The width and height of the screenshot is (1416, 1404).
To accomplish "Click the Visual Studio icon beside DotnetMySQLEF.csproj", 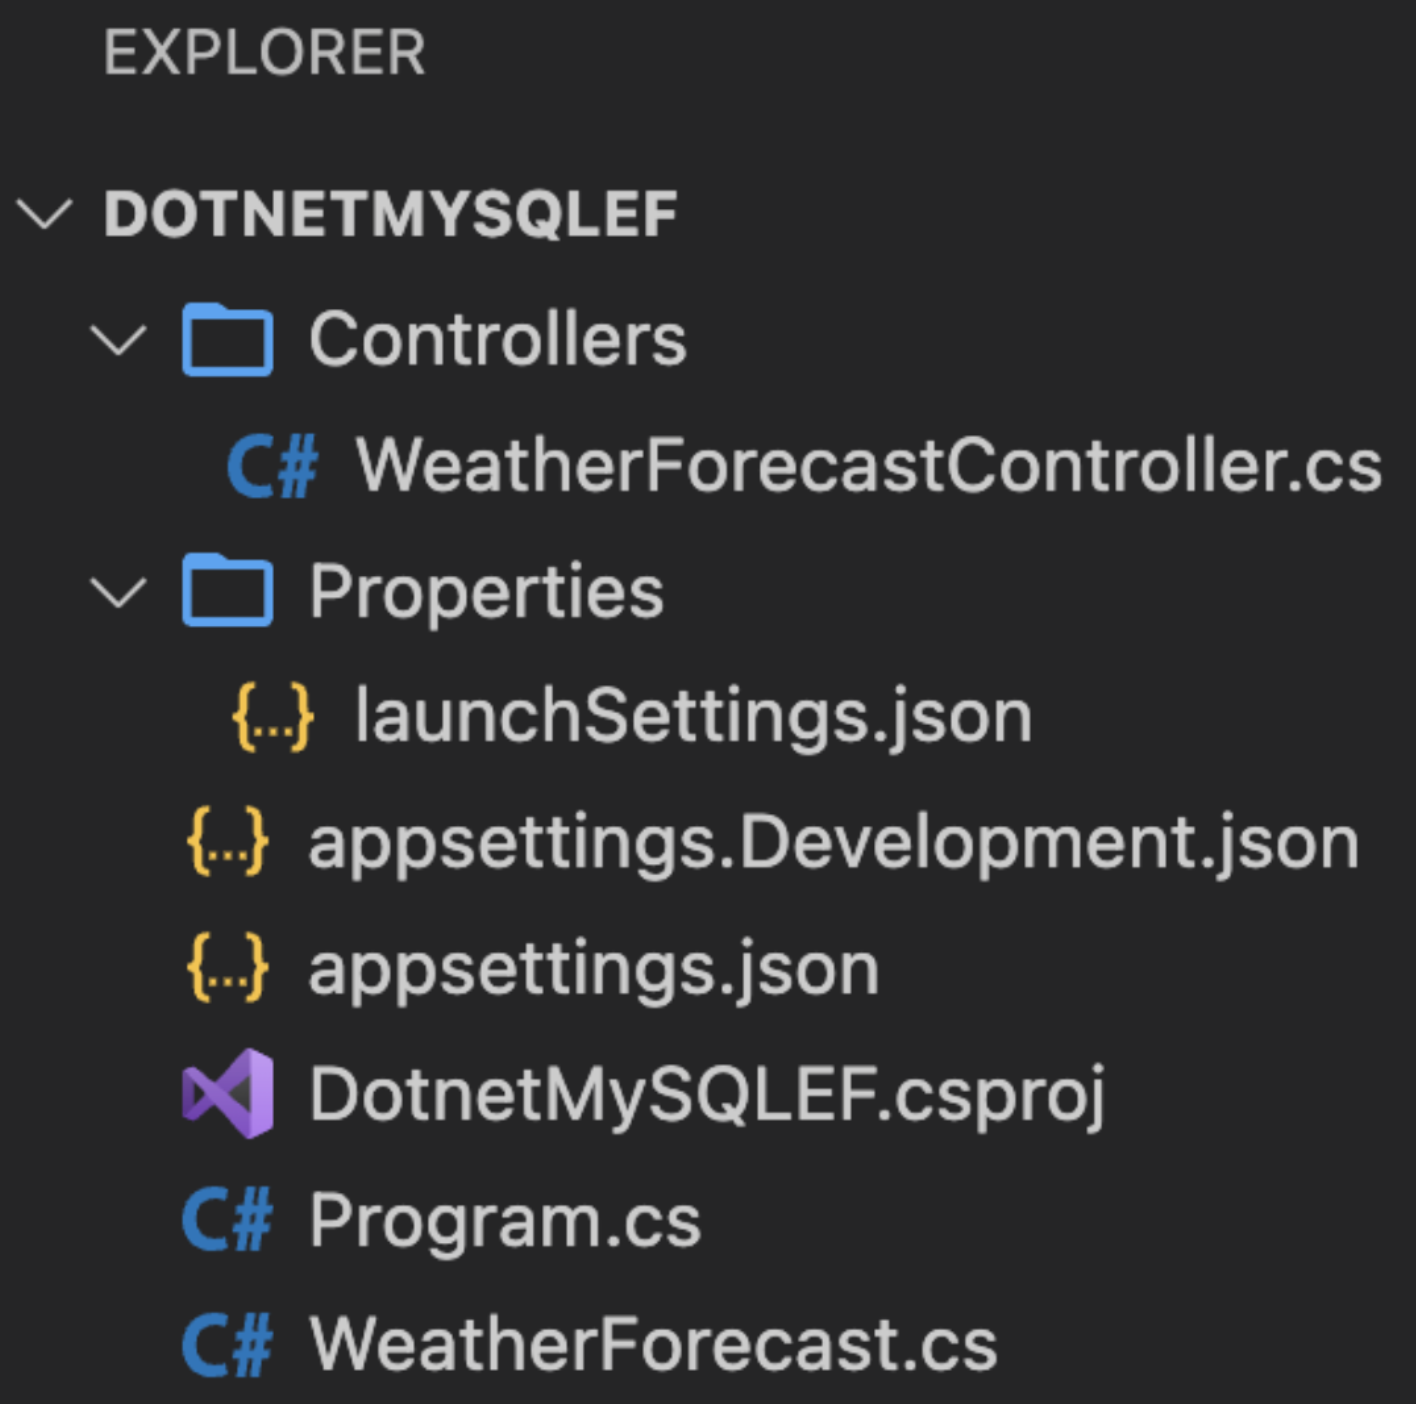I will coord(227,1094).
